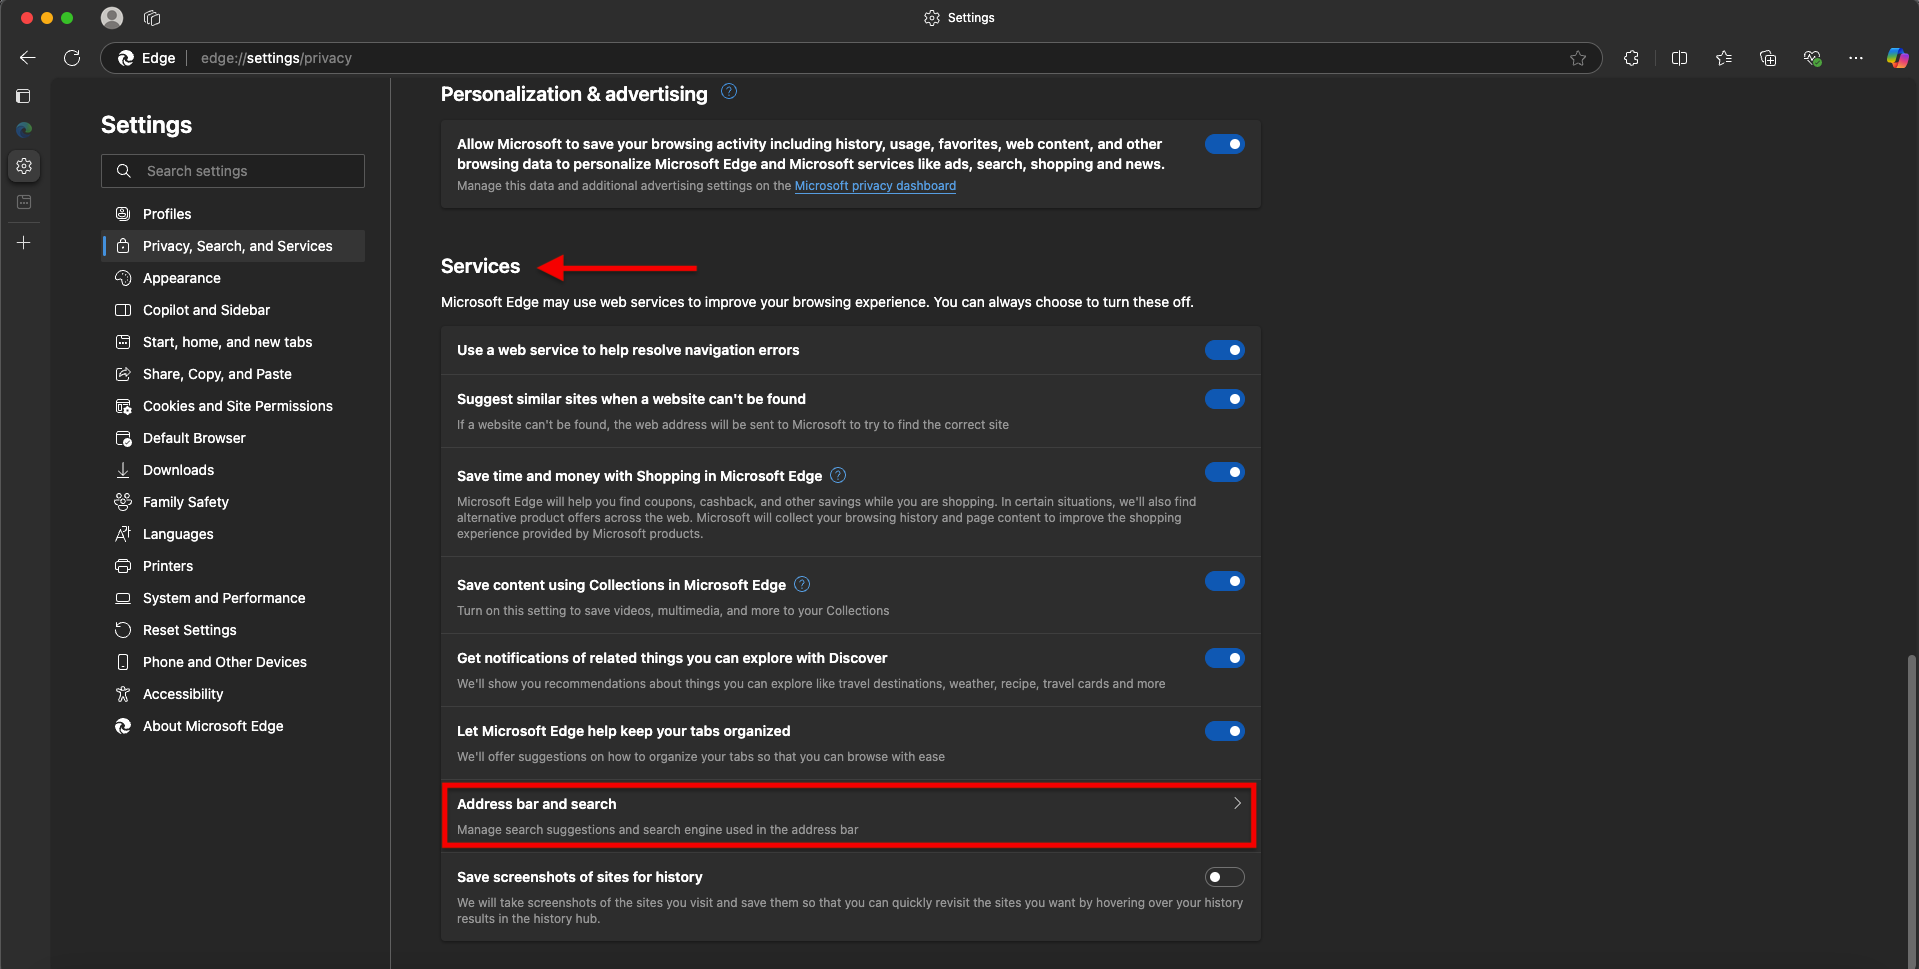Open Languages settings

point(233,534)
